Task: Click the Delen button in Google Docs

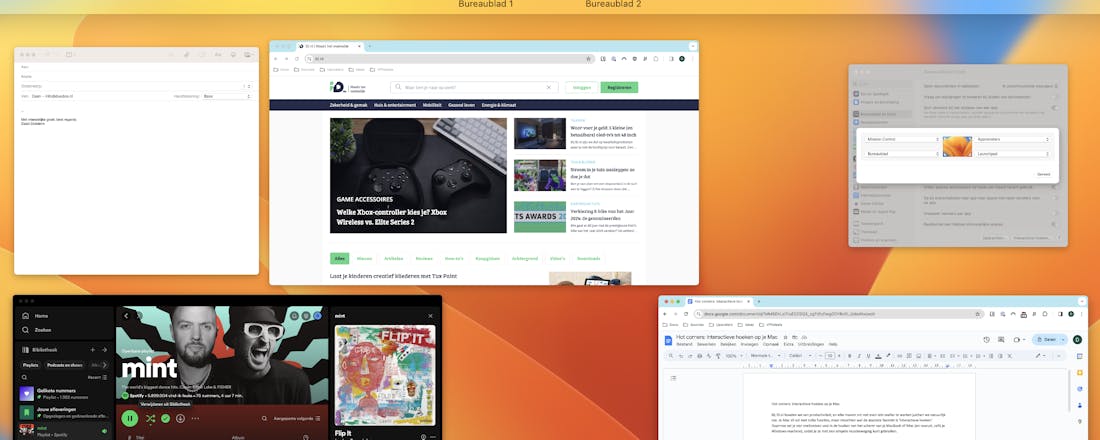Action: pos(1045,340)
